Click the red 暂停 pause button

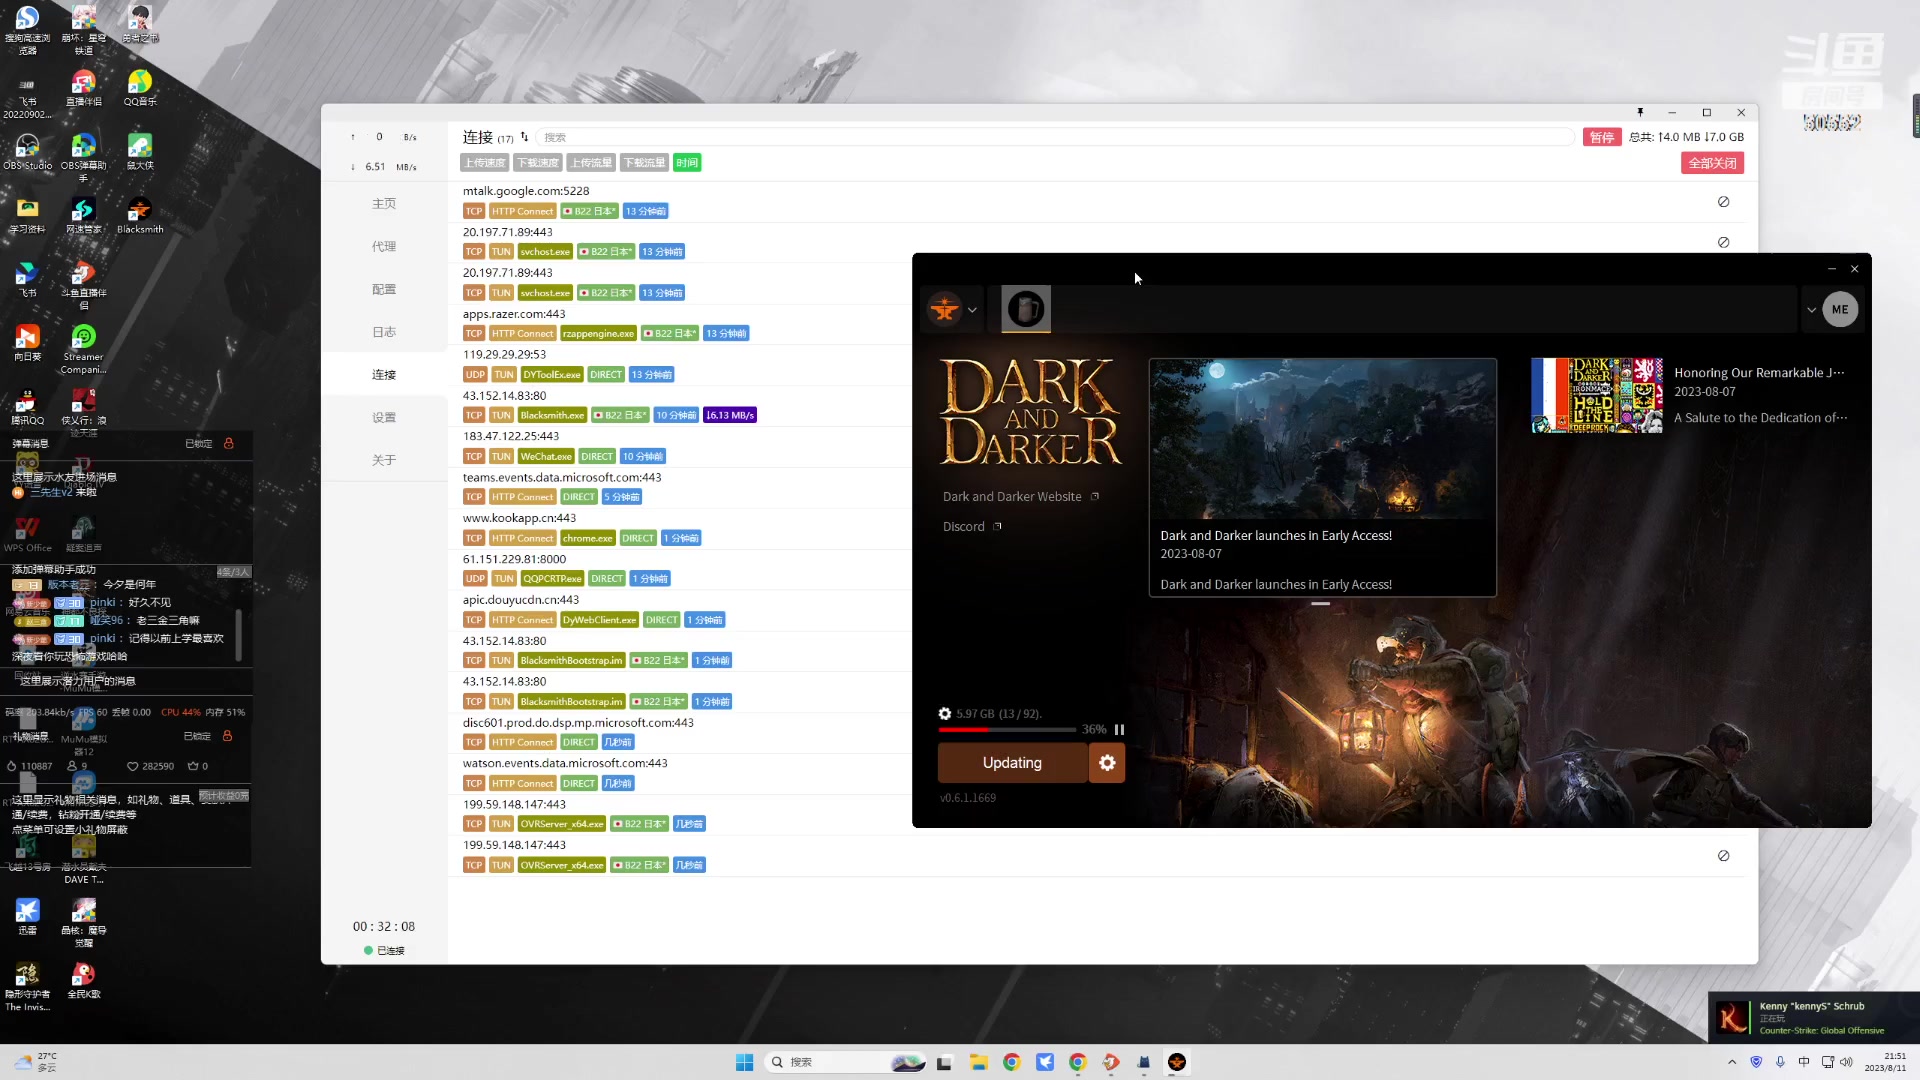[1602, 137]
